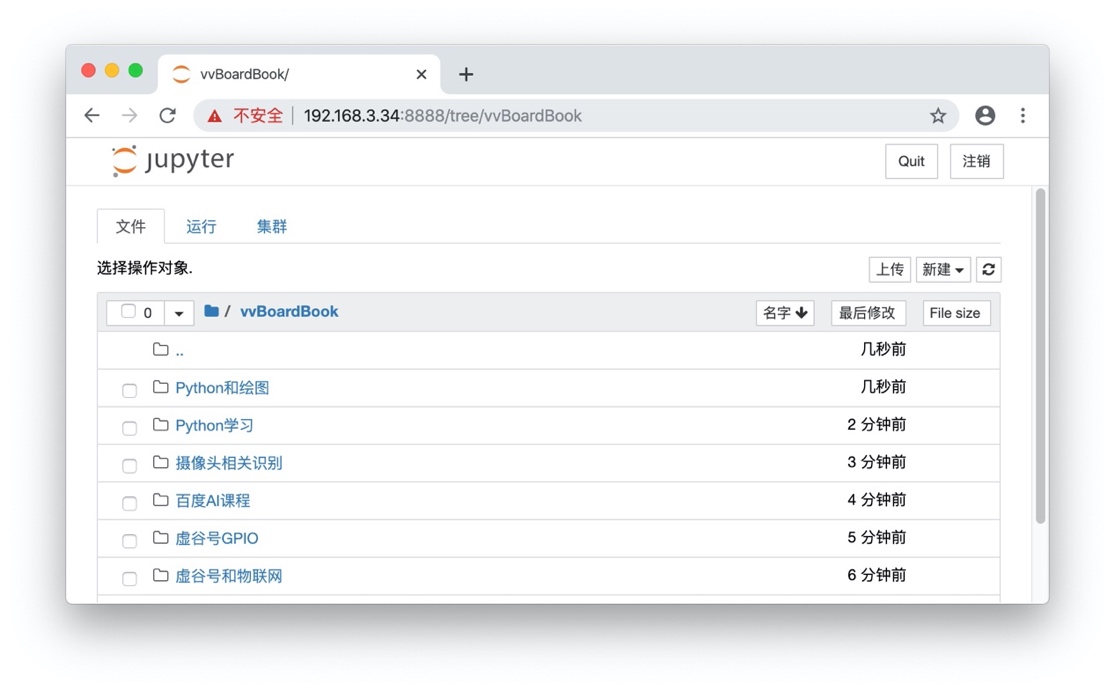
Task: Check the 百度AI课程 folder checkbox
Action: (x=129, y=503)
